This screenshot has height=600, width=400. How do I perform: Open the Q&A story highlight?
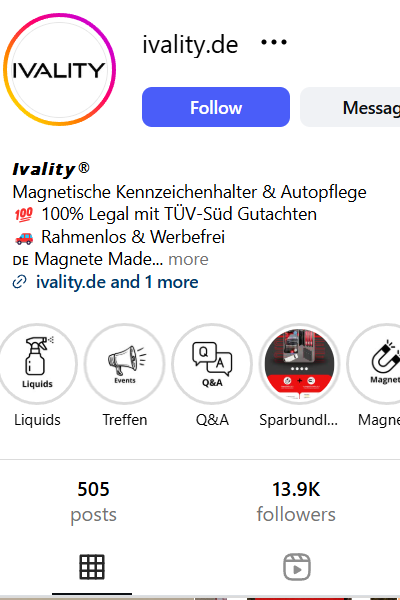coord(212,364)
